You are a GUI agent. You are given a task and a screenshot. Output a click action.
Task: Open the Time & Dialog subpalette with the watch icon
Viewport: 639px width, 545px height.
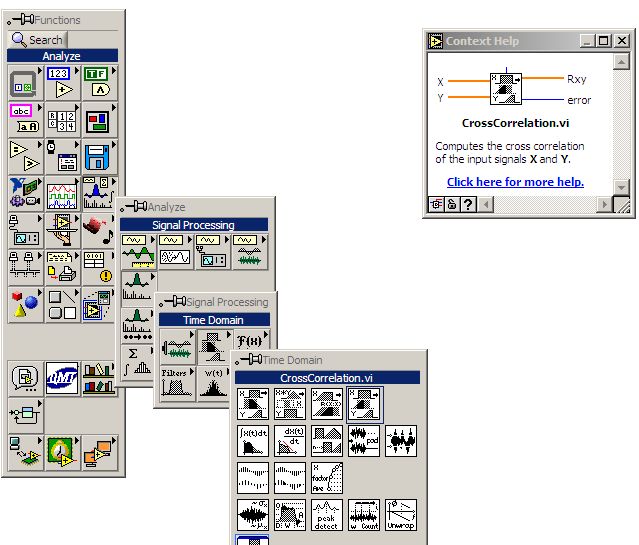tap(62, 157)
